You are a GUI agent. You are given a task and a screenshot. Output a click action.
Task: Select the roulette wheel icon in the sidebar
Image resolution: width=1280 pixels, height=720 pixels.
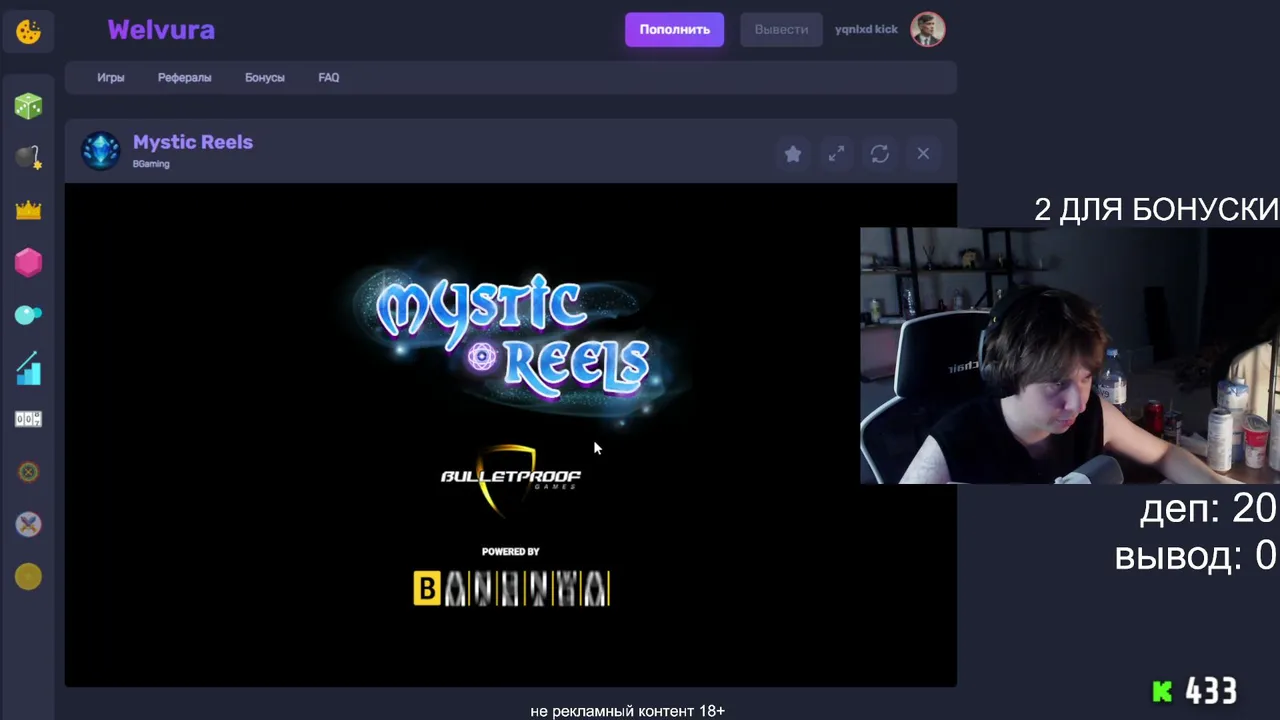click(x=28, y=472)
